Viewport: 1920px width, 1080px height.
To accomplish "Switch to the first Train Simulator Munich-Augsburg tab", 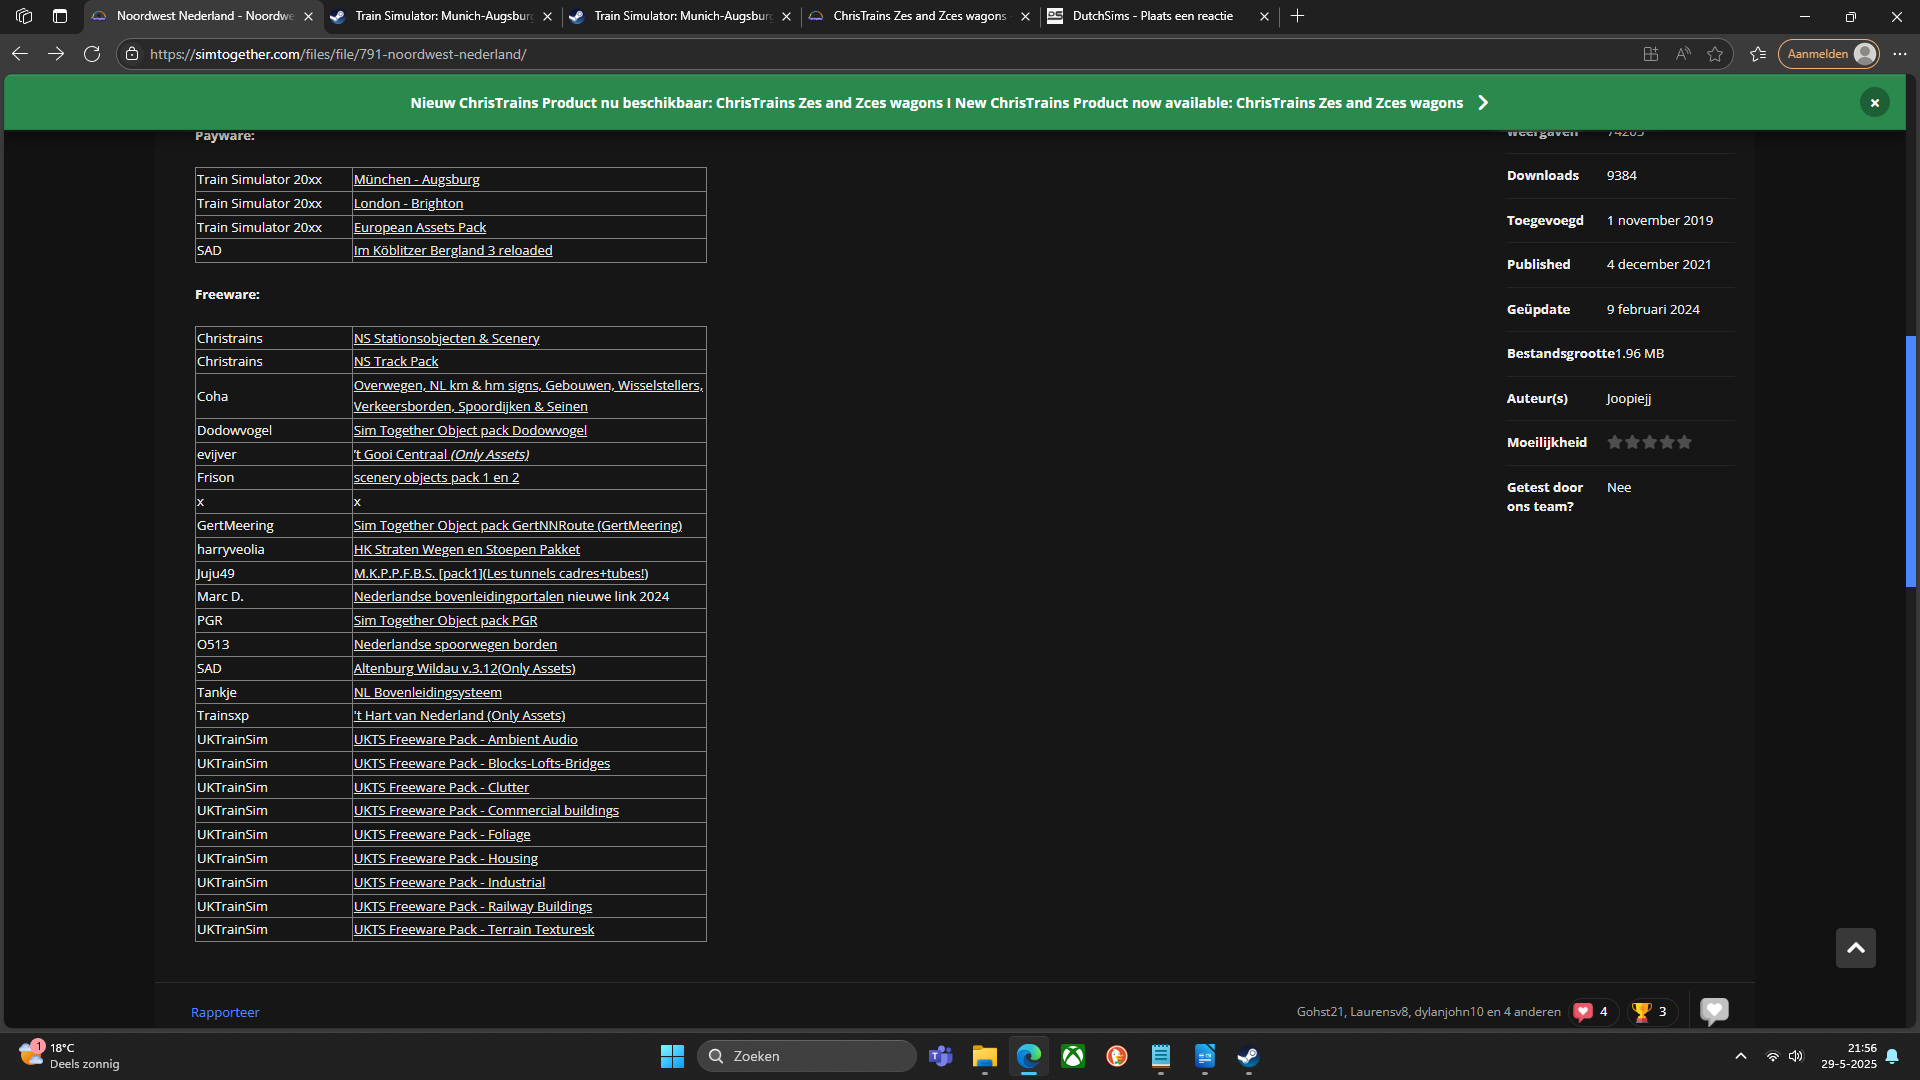I will coord(443,16).
